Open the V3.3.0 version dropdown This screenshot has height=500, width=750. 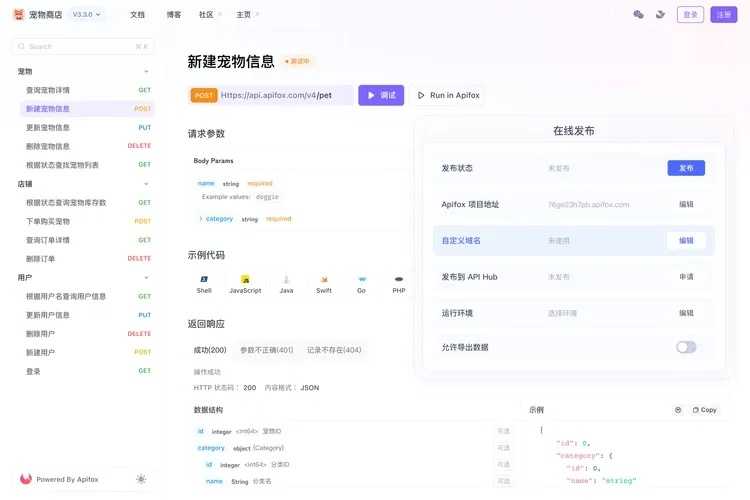pyautogui.click(x=87, y=14)
